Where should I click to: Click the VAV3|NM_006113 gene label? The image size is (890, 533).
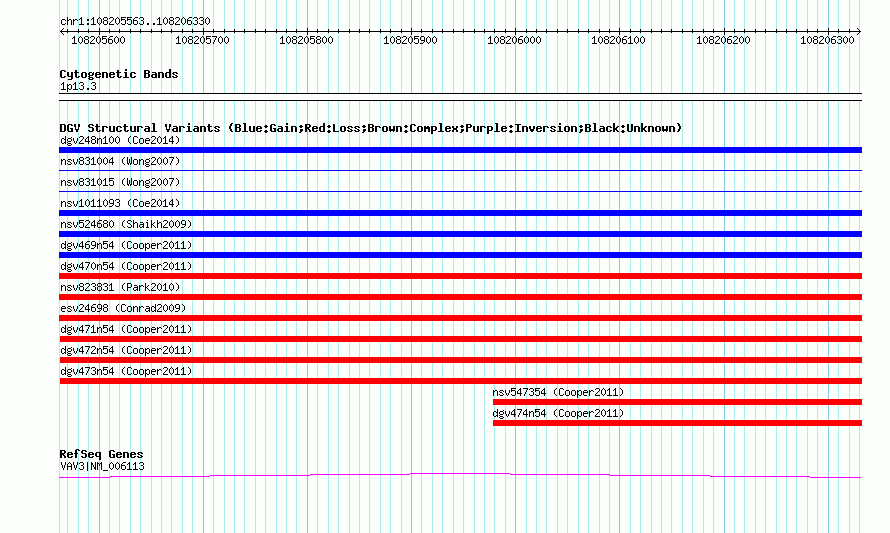102,467
